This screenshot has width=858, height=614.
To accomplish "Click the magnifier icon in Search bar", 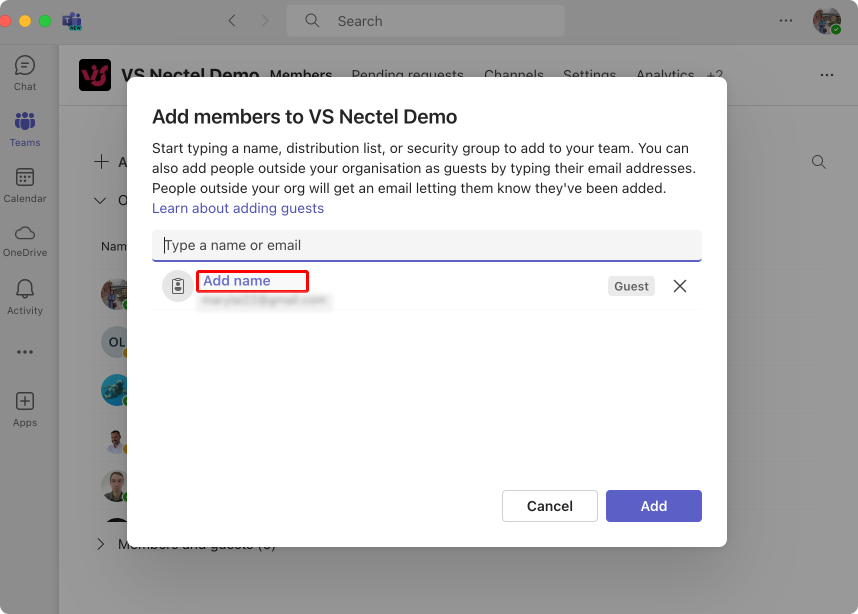I will pos(312,21).
